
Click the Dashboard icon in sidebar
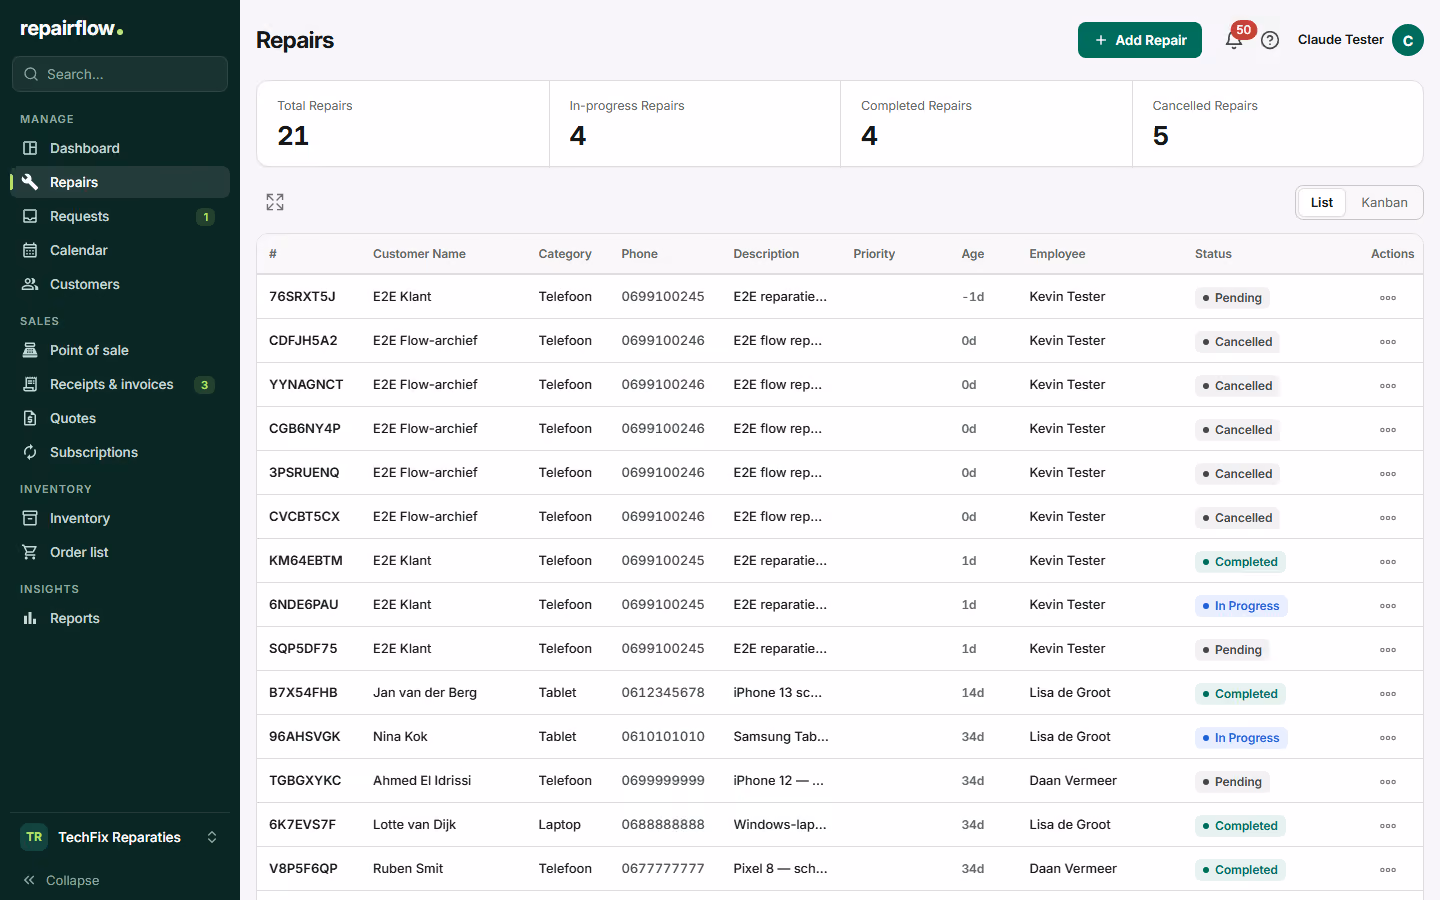click(x=30, y=148)
